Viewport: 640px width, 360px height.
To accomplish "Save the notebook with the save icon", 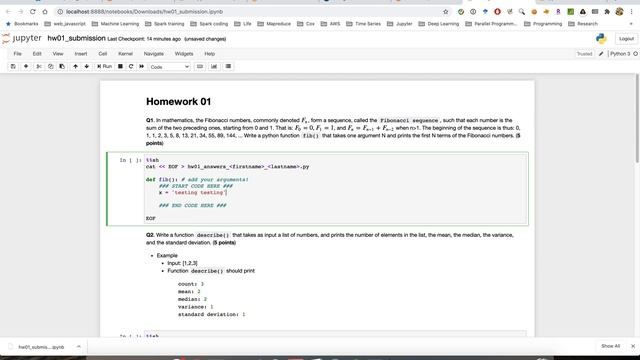I will tap(13, 67).
